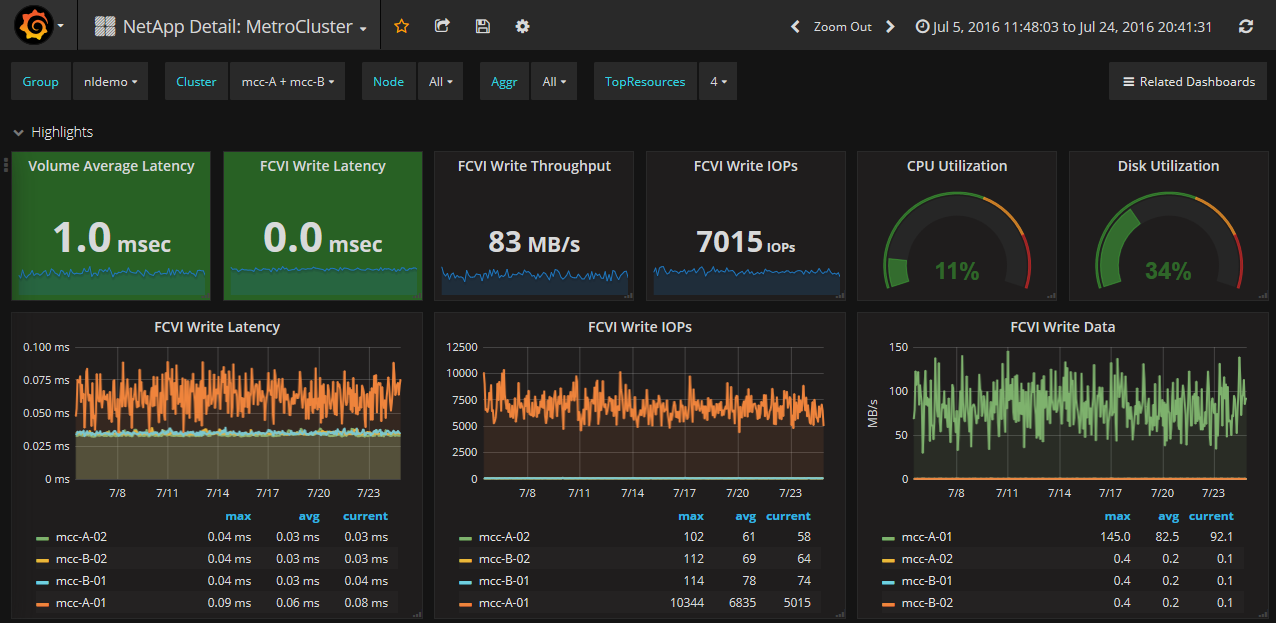The width and height of the screenshot is (1276, 623).
Task: Refresh the dashboard with refresh icon
Action: 1245,27
